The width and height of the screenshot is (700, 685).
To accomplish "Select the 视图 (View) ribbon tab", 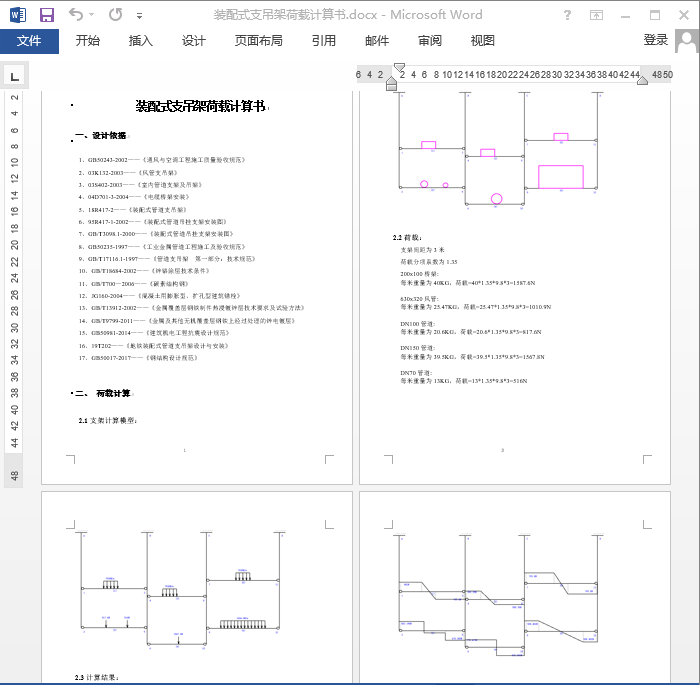I will coord(482,41).
